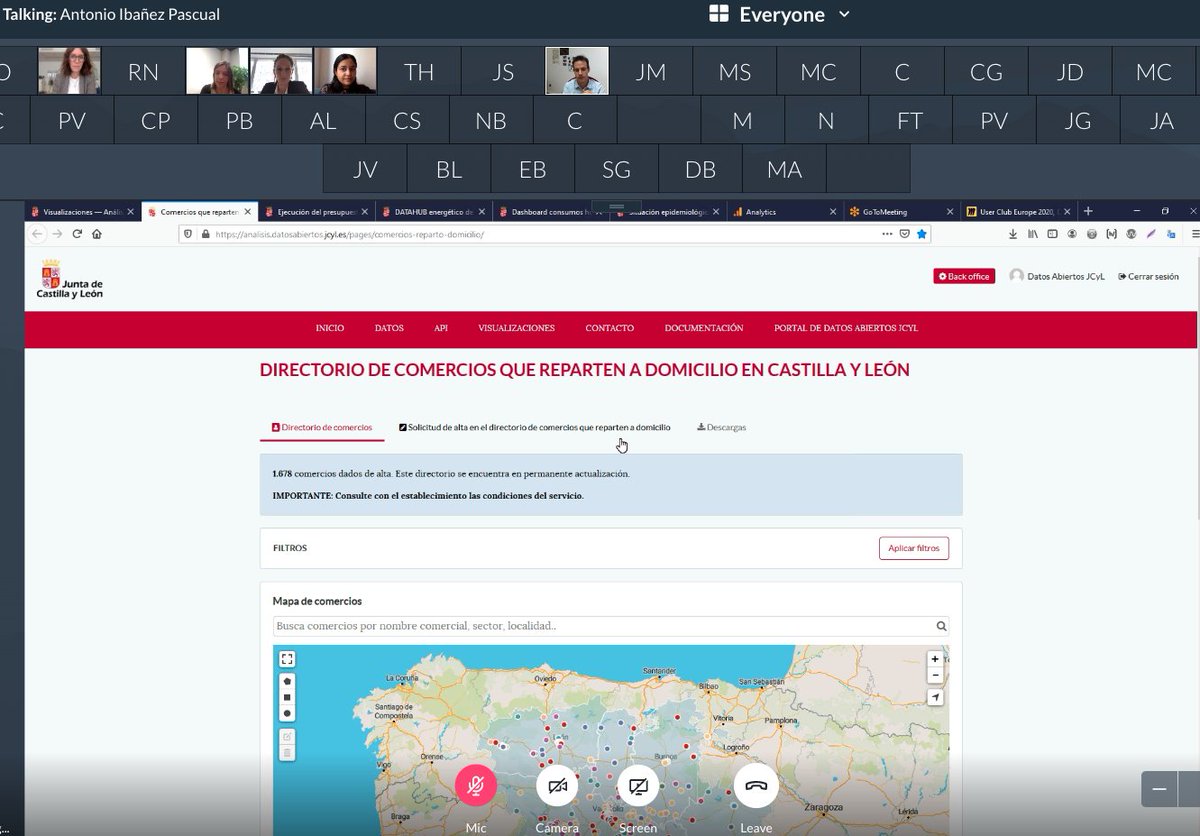Click the map locate-me arrow icon

[935, 697]
